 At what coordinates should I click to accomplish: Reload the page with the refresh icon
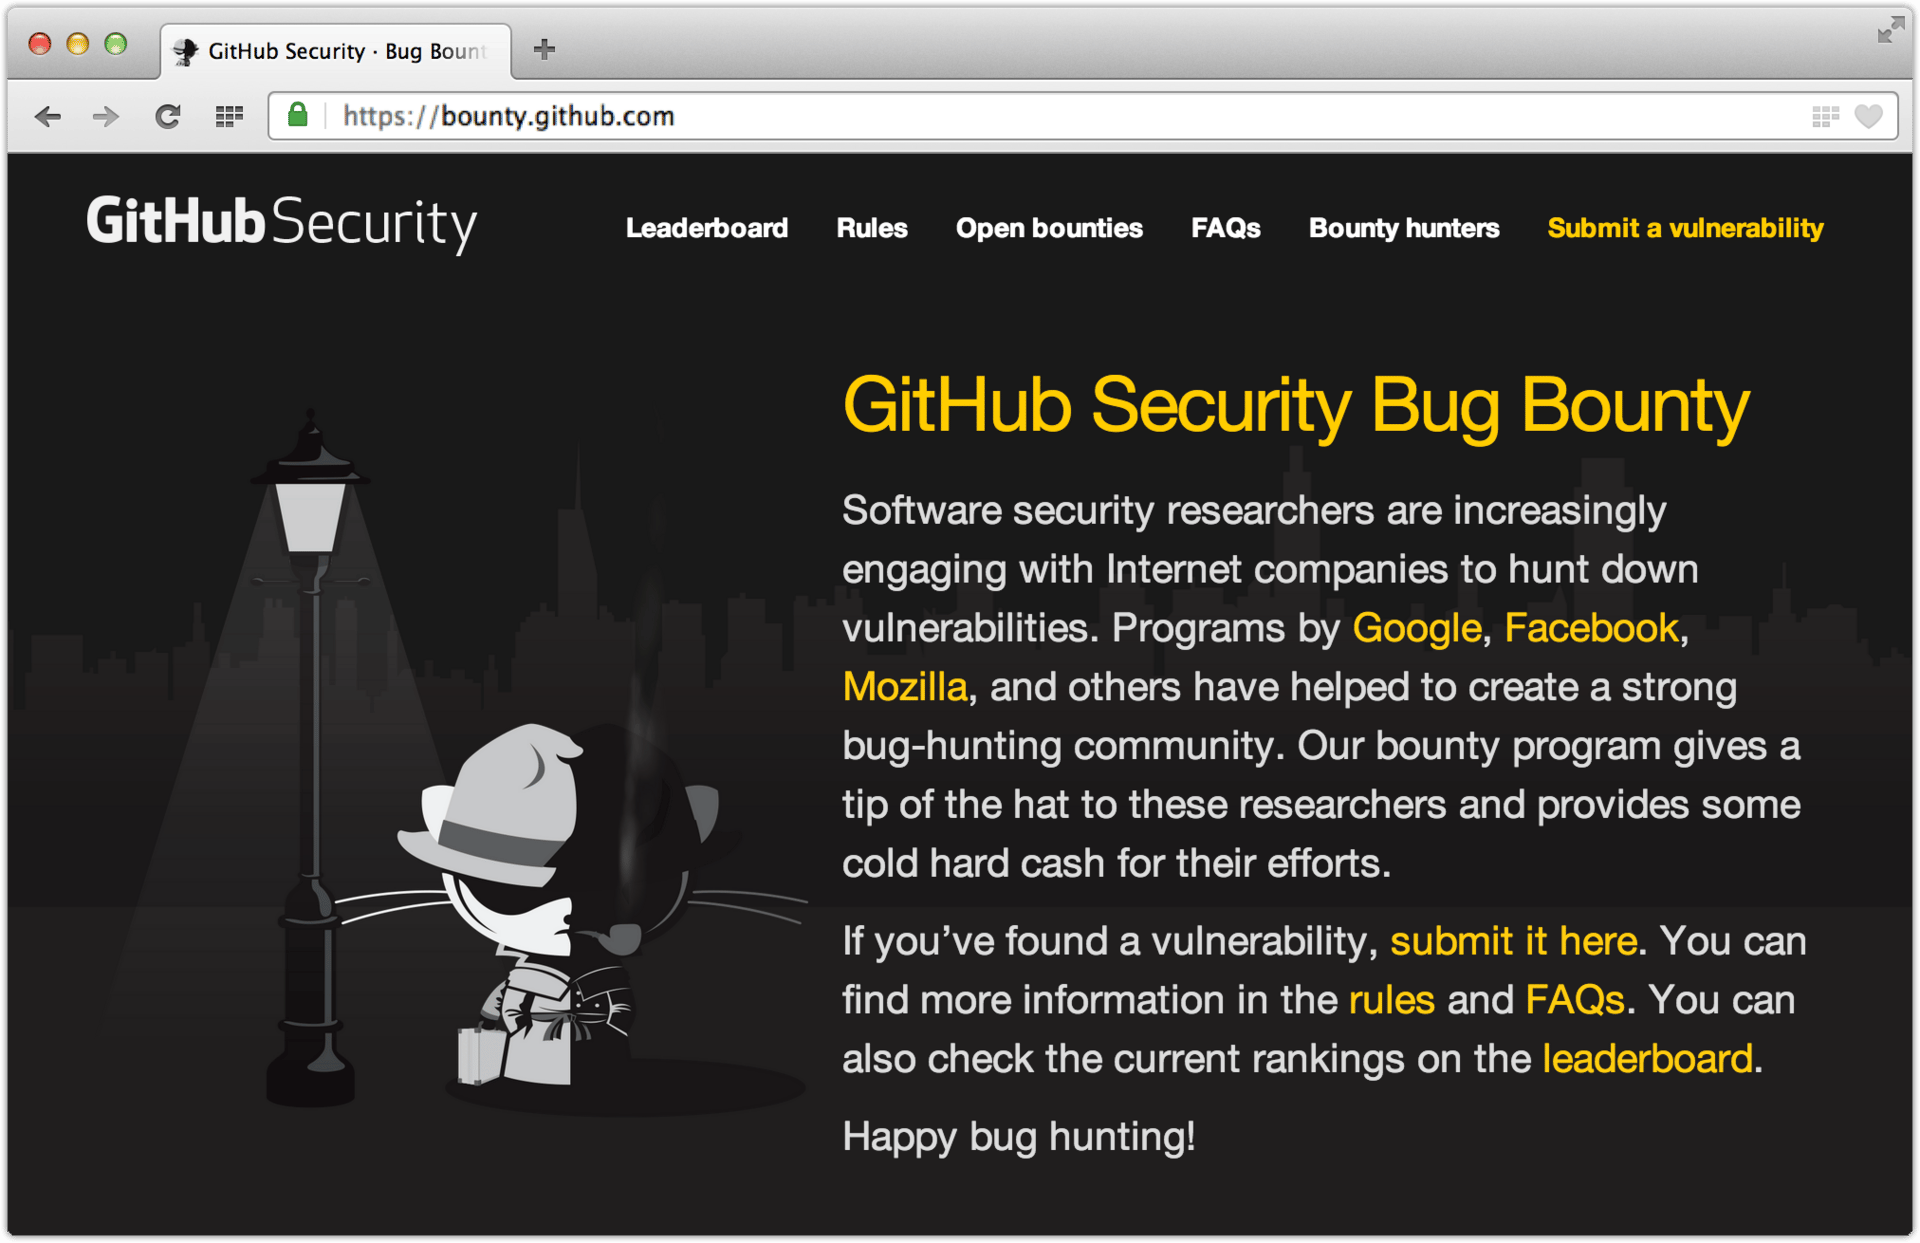point(167,117)
